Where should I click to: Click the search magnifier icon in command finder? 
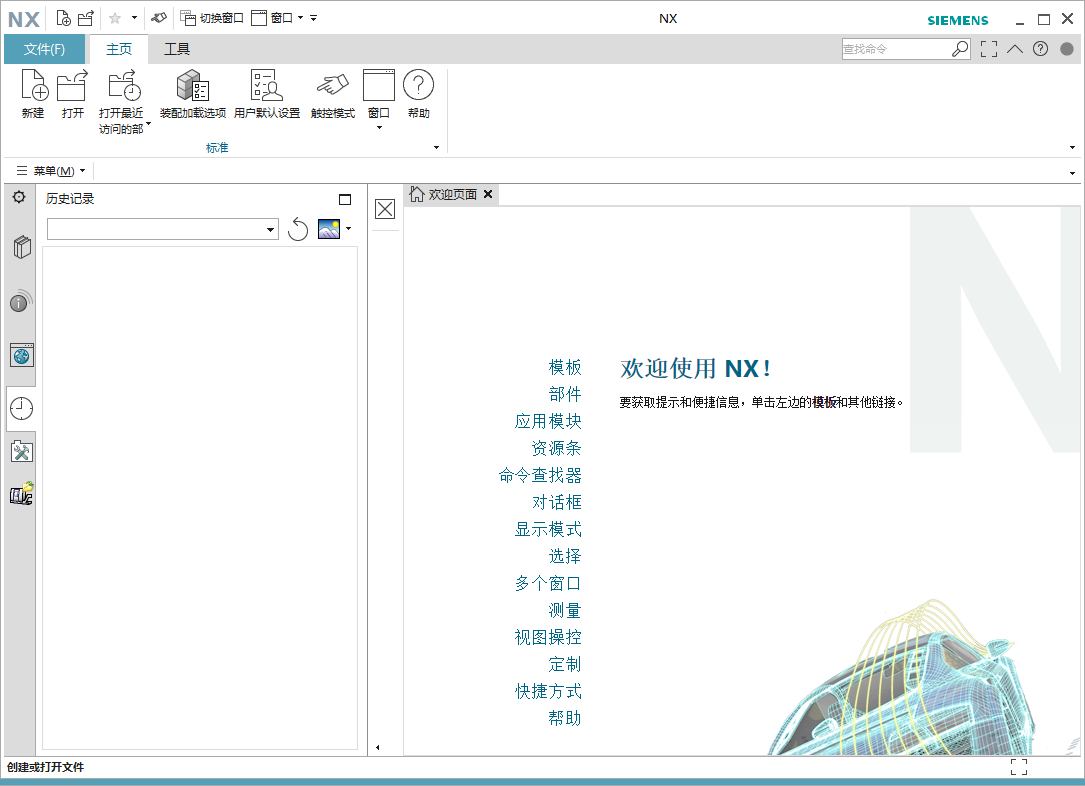[960, 49]
